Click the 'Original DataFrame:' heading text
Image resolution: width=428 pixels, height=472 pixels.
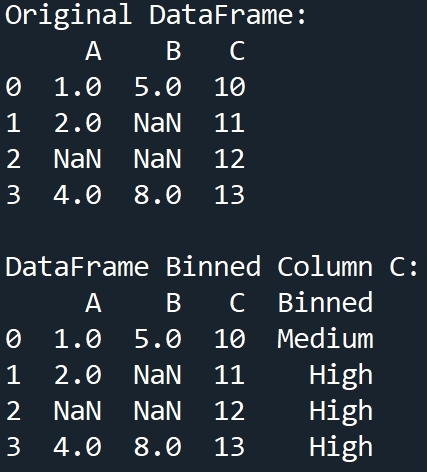(155, 17)
